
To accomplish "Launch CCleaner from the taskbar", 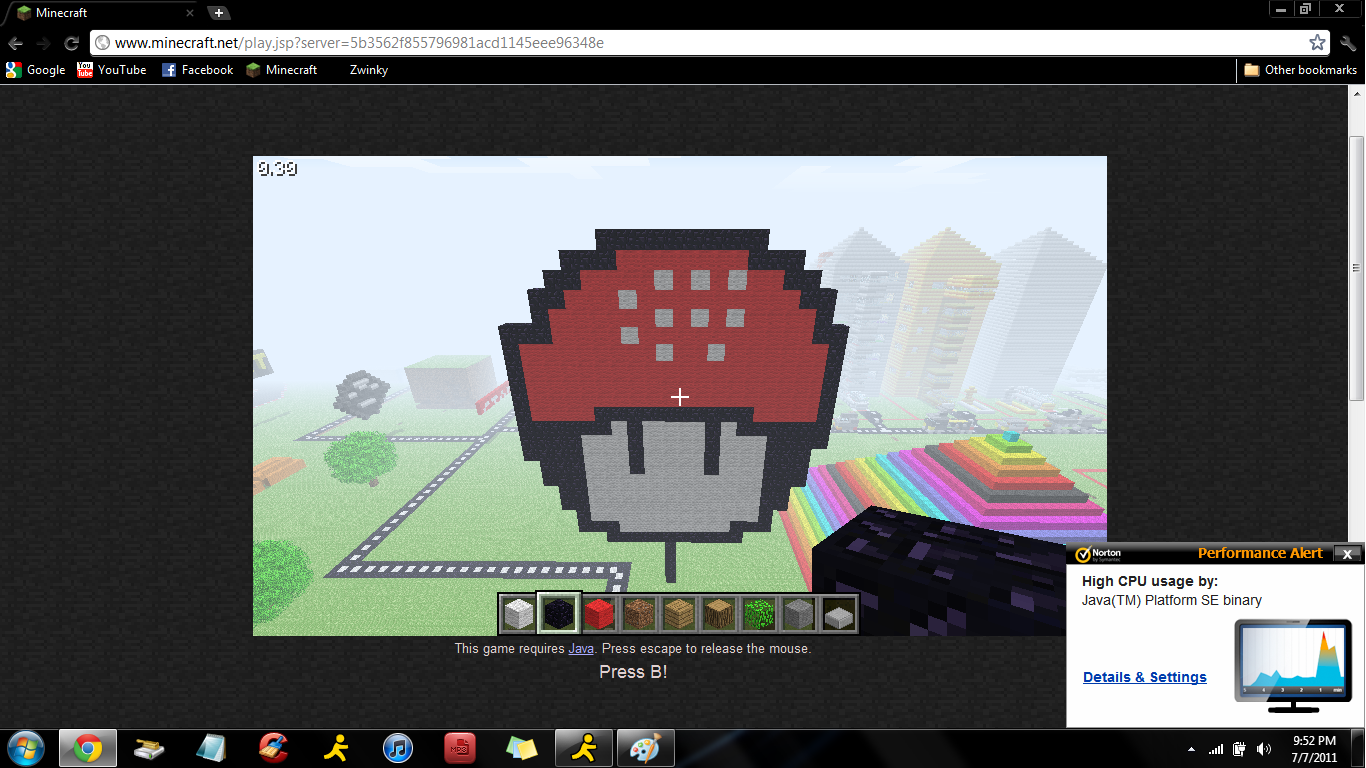I will pos(273,748).
